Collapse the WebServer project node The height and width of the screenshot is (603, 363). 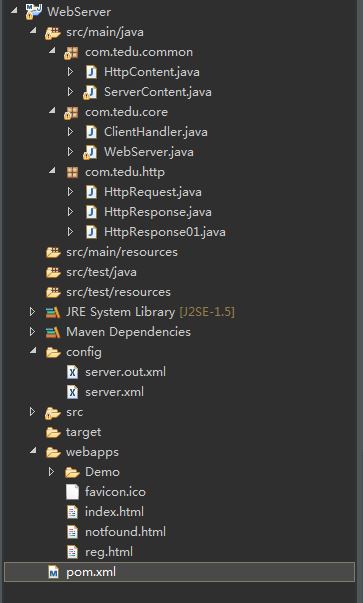(14, 10)
